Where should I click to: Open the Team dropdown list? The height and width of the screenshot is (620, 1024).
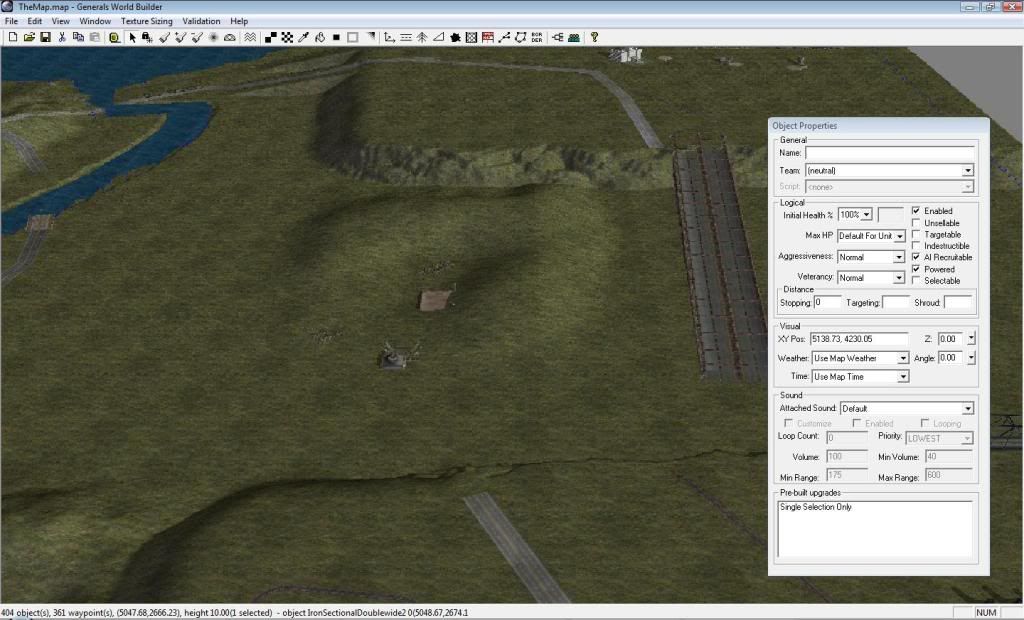coord(967,171)
